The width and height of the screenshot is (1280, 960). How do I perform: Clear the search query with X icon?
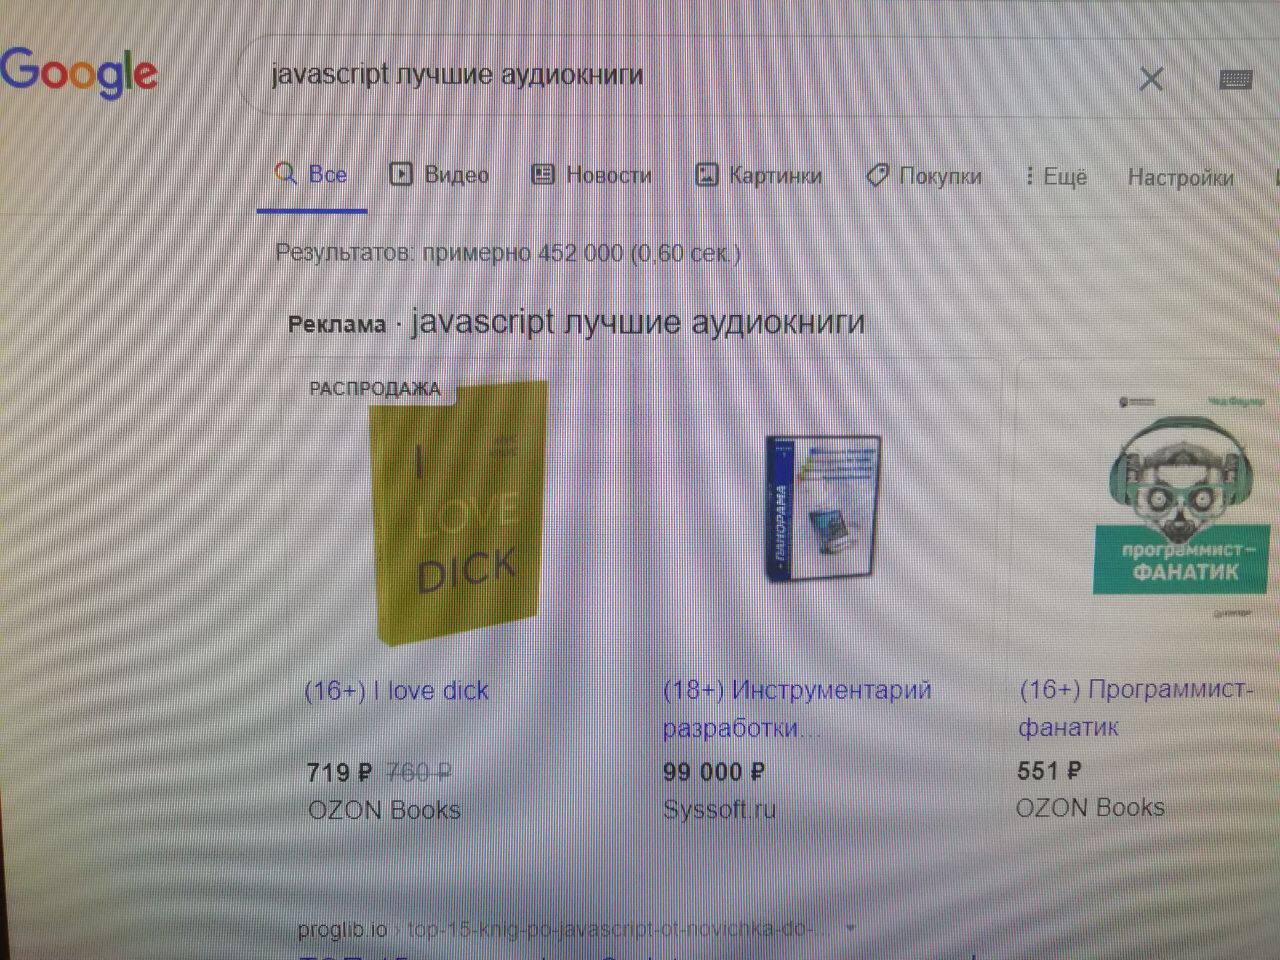[1151, 78]
